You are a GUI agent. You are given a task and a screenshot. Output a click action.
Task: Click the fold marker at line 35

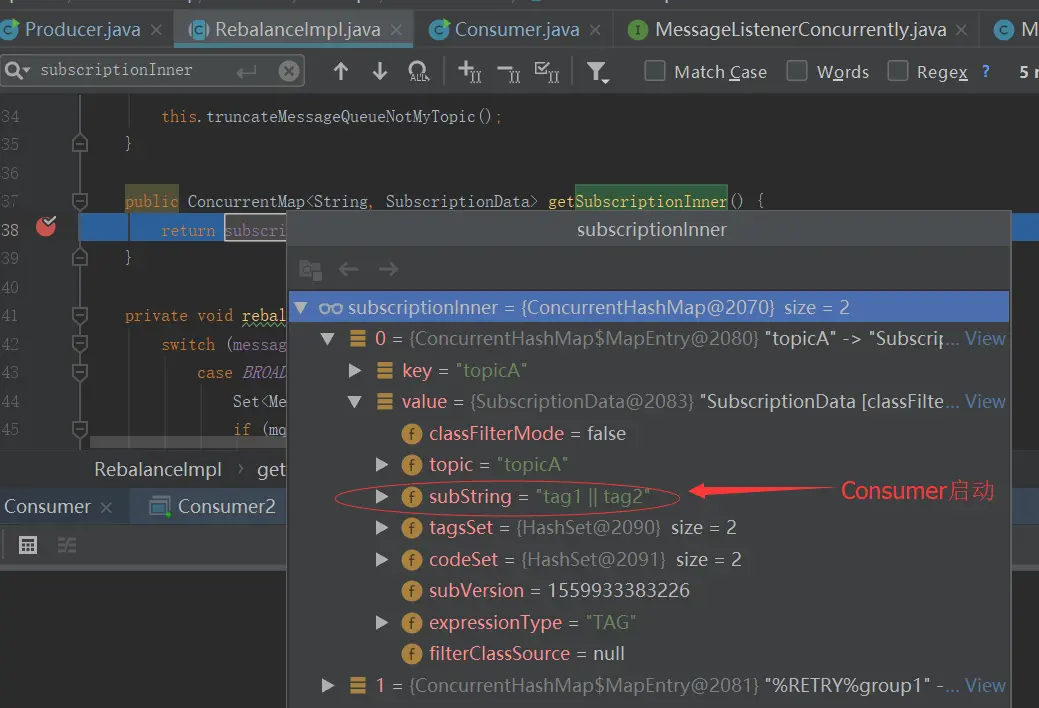[x=80, y=143]
